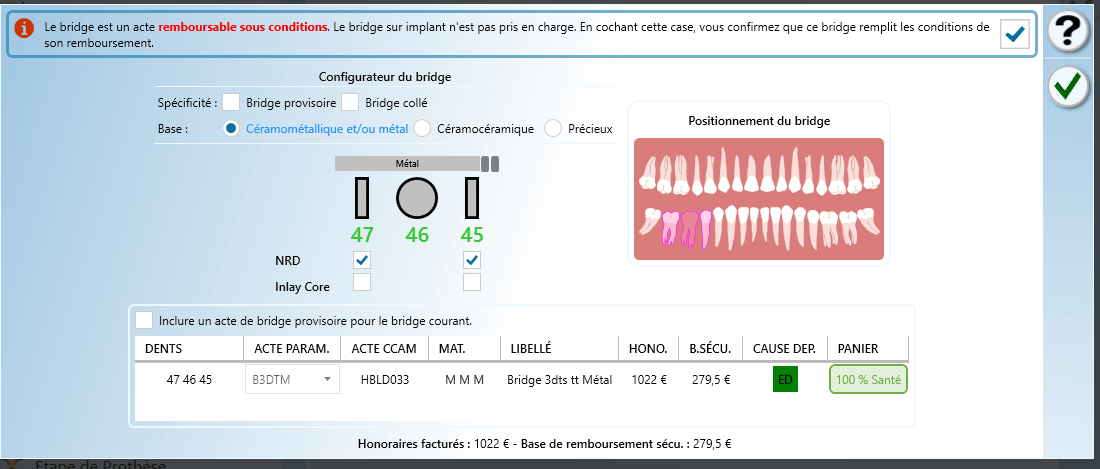The height and width of the screenshot is (469, 1100).
Task: Click the small grey handle beside Métal bar
Action: [489, 163]
